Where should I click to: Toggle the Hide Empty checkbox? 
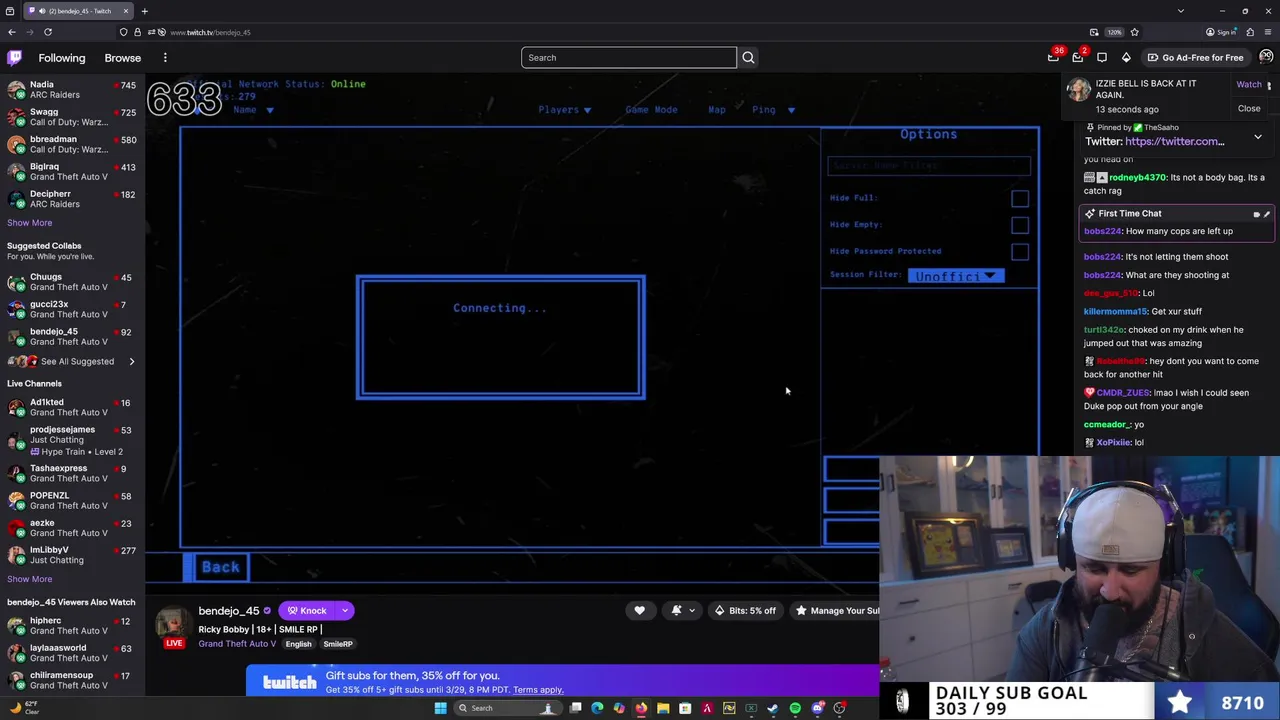[1019, 225]
